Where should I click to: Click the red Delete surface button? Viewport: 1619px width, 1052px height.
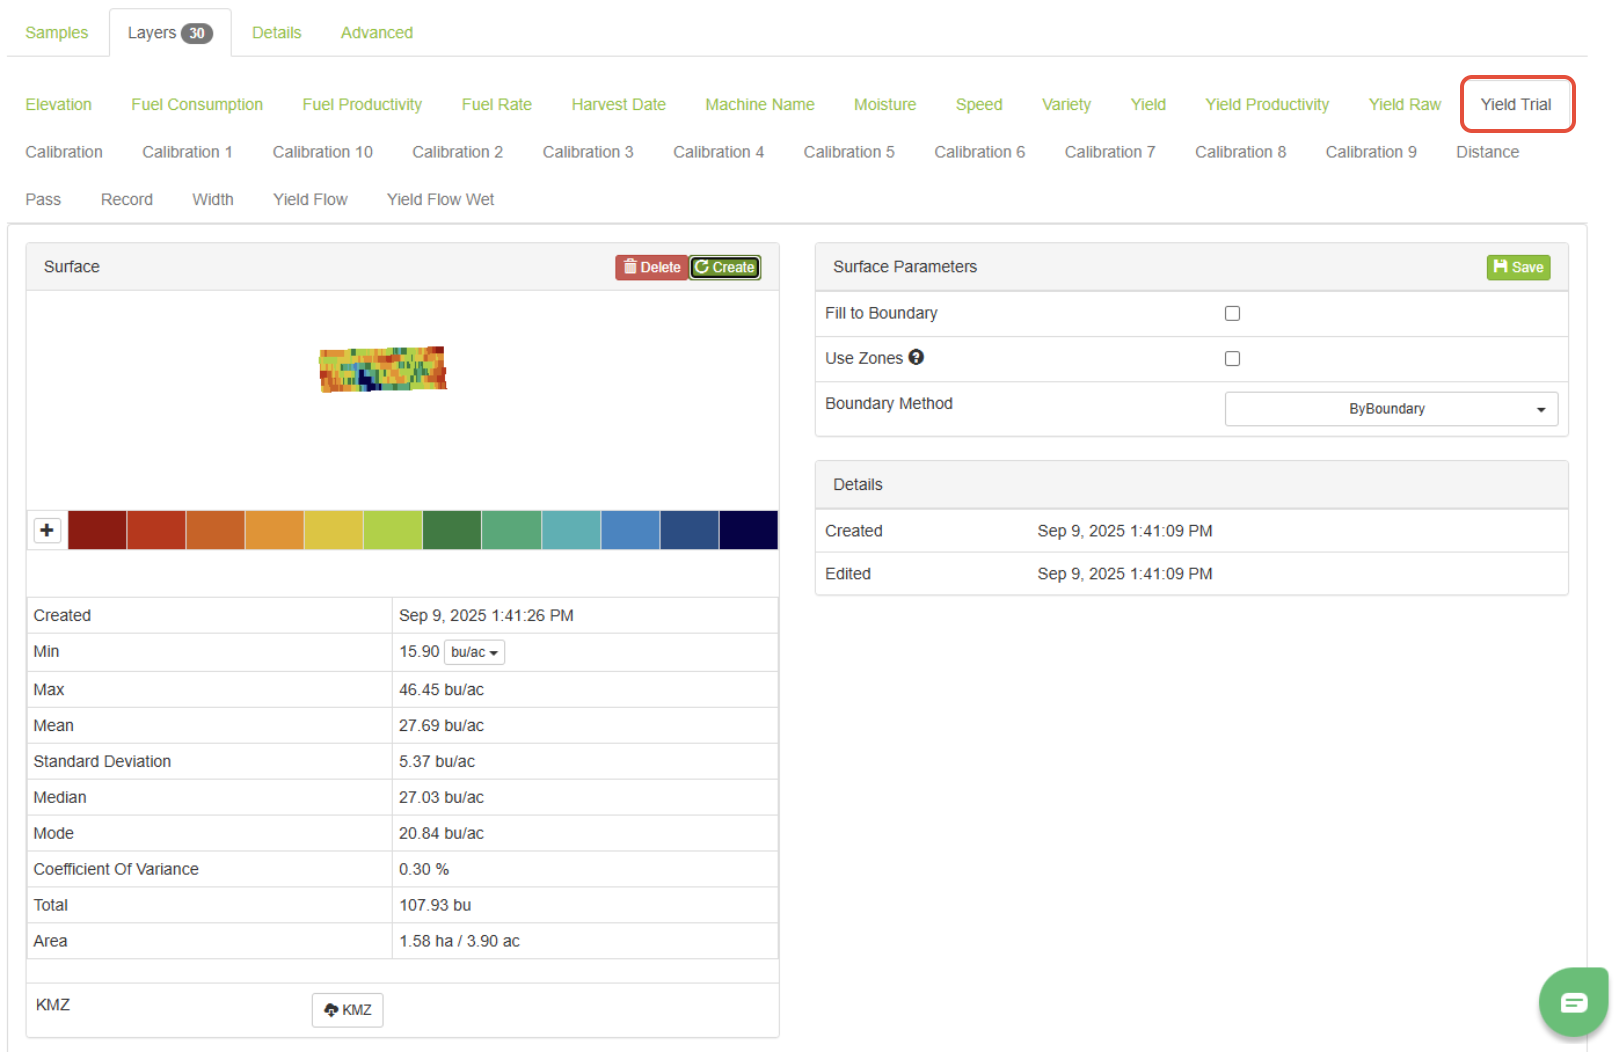[x=651, y=267]
